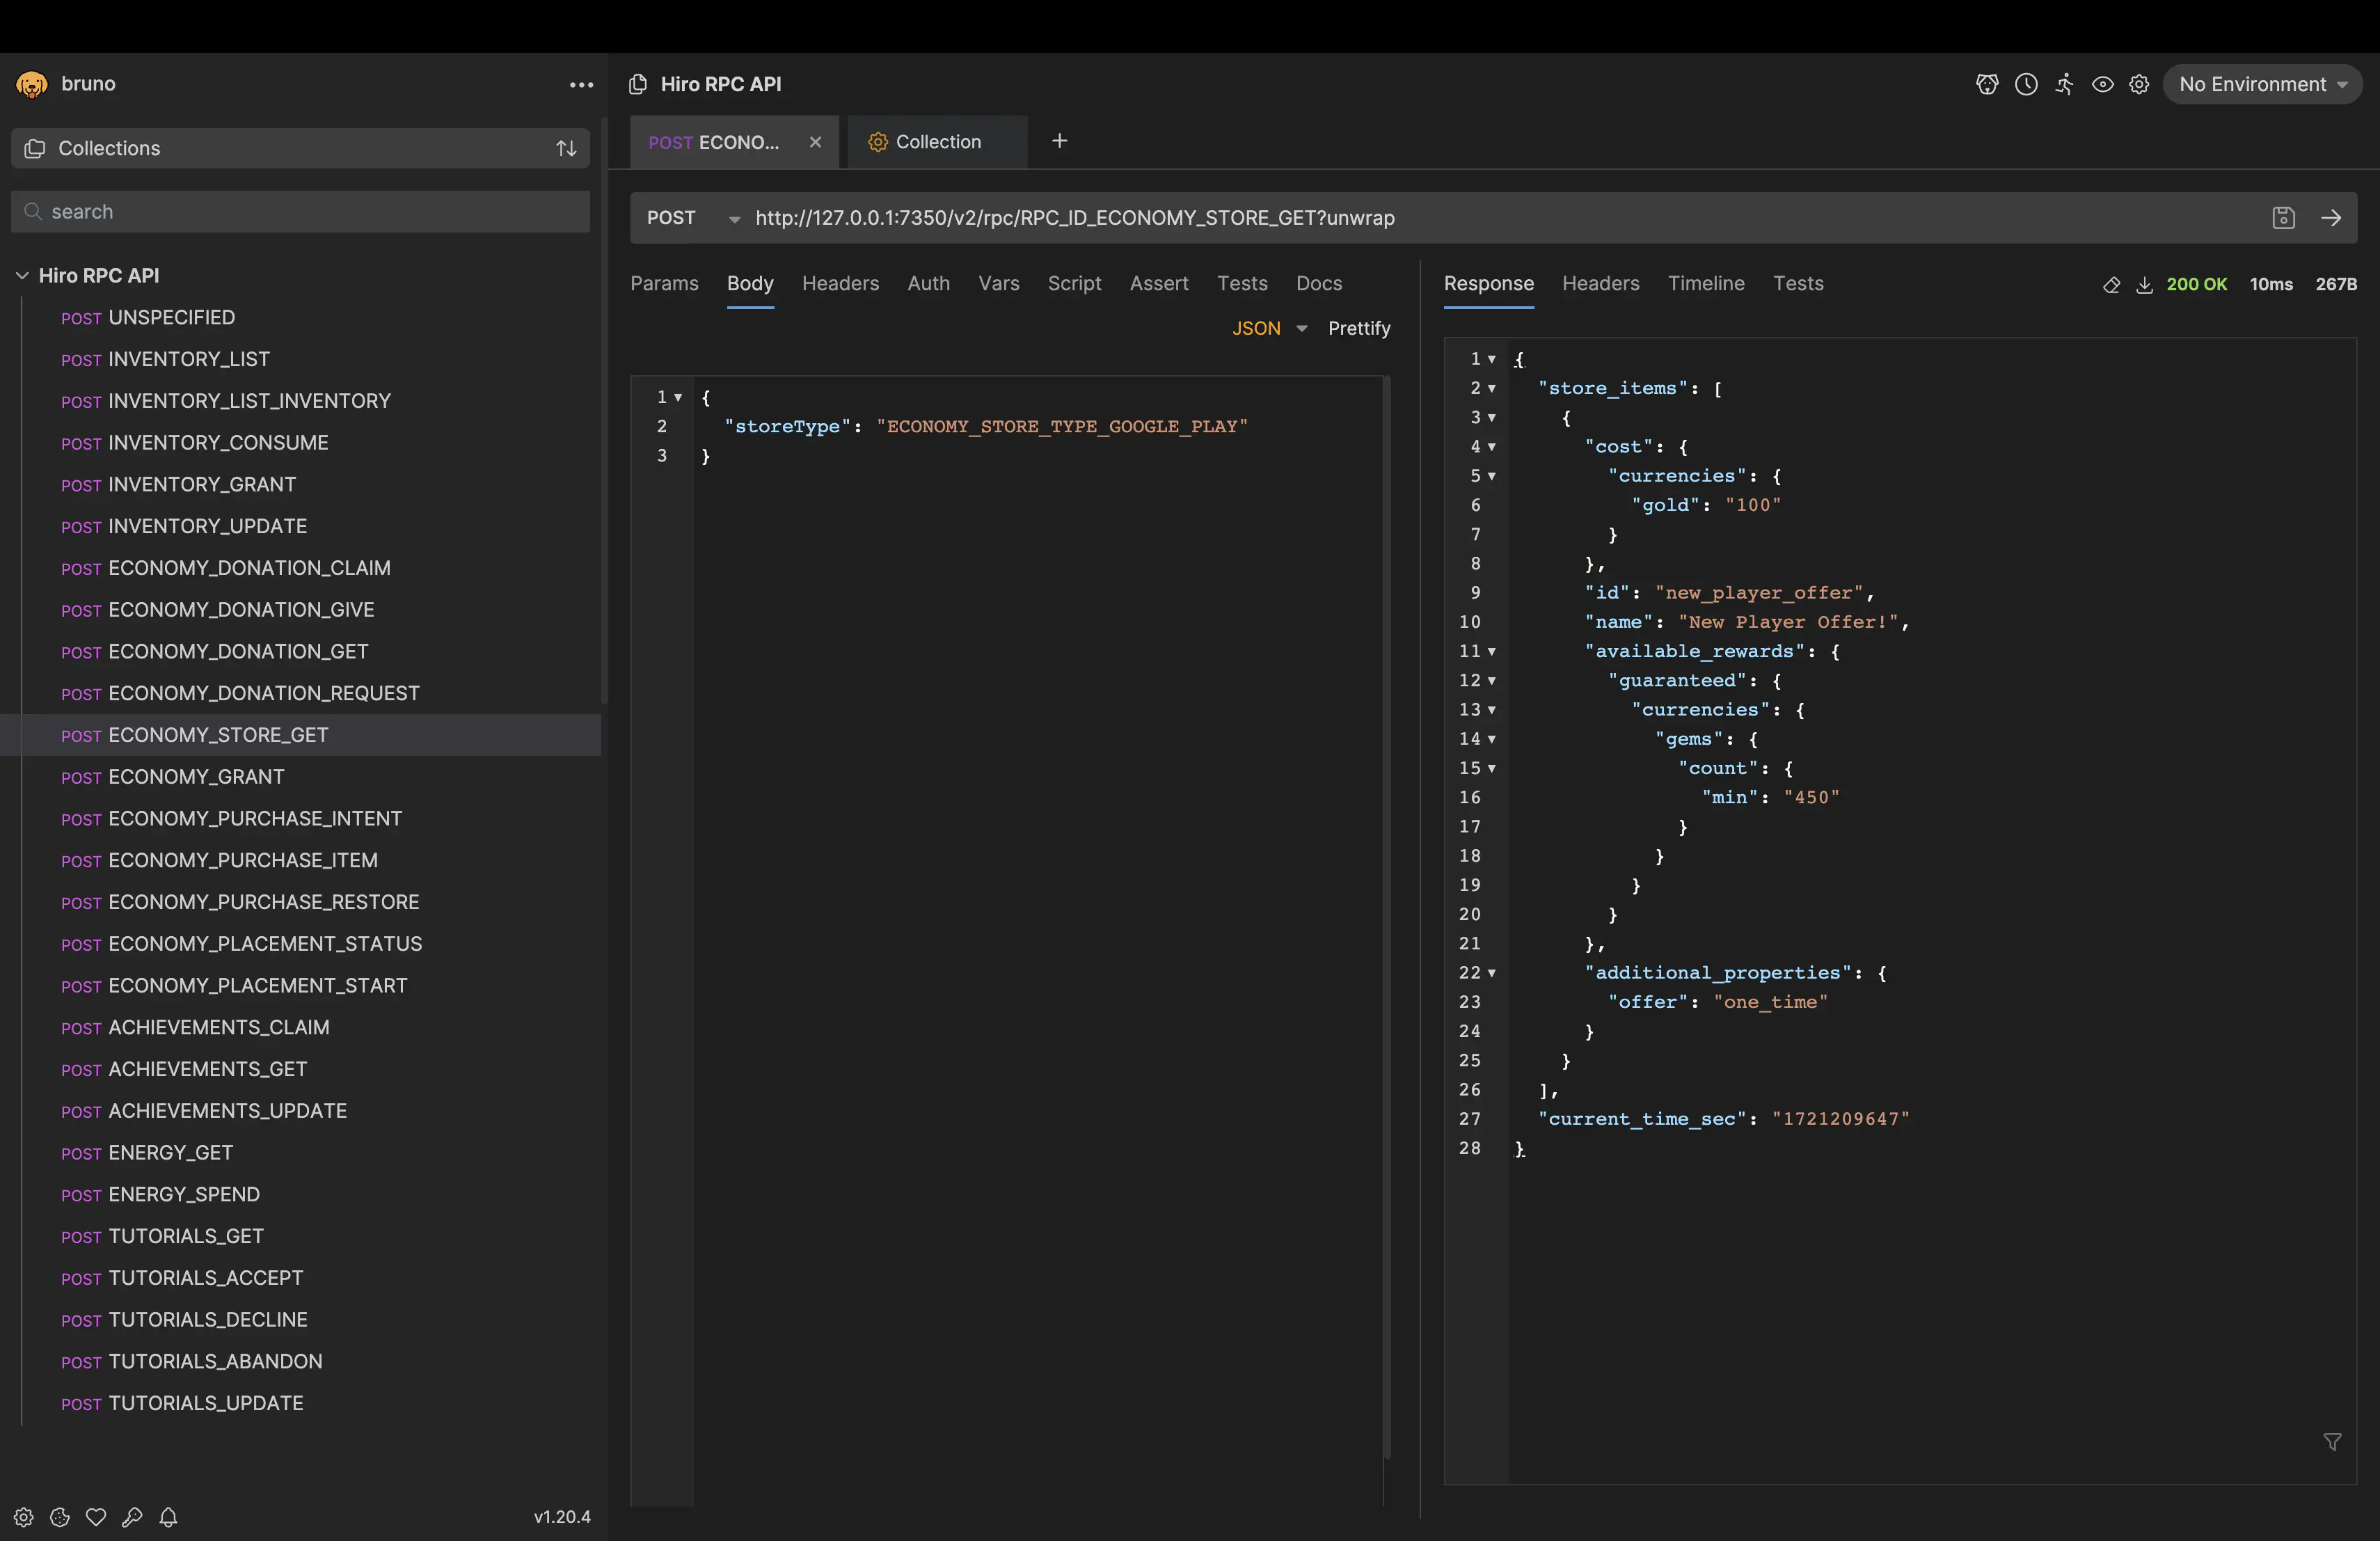2380x1541 pixels.
Task: Switch to the Headers response tab
Action: (1599, 283)
